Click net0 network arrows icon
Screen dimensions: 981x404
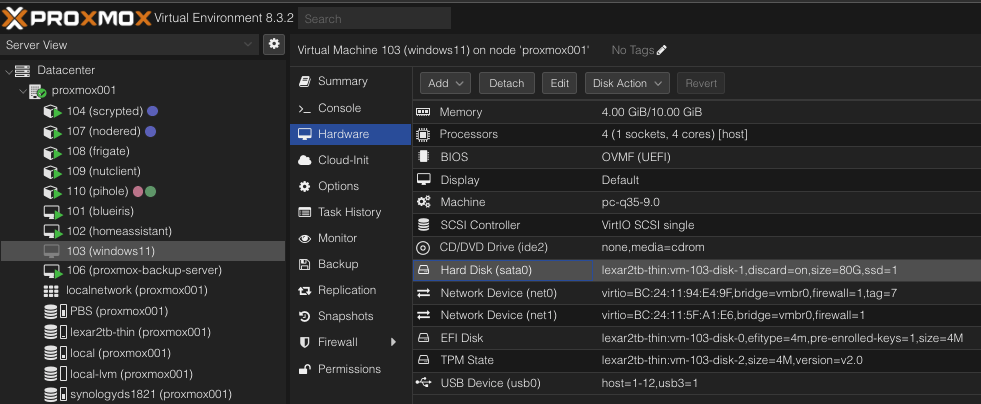(424, 293)
